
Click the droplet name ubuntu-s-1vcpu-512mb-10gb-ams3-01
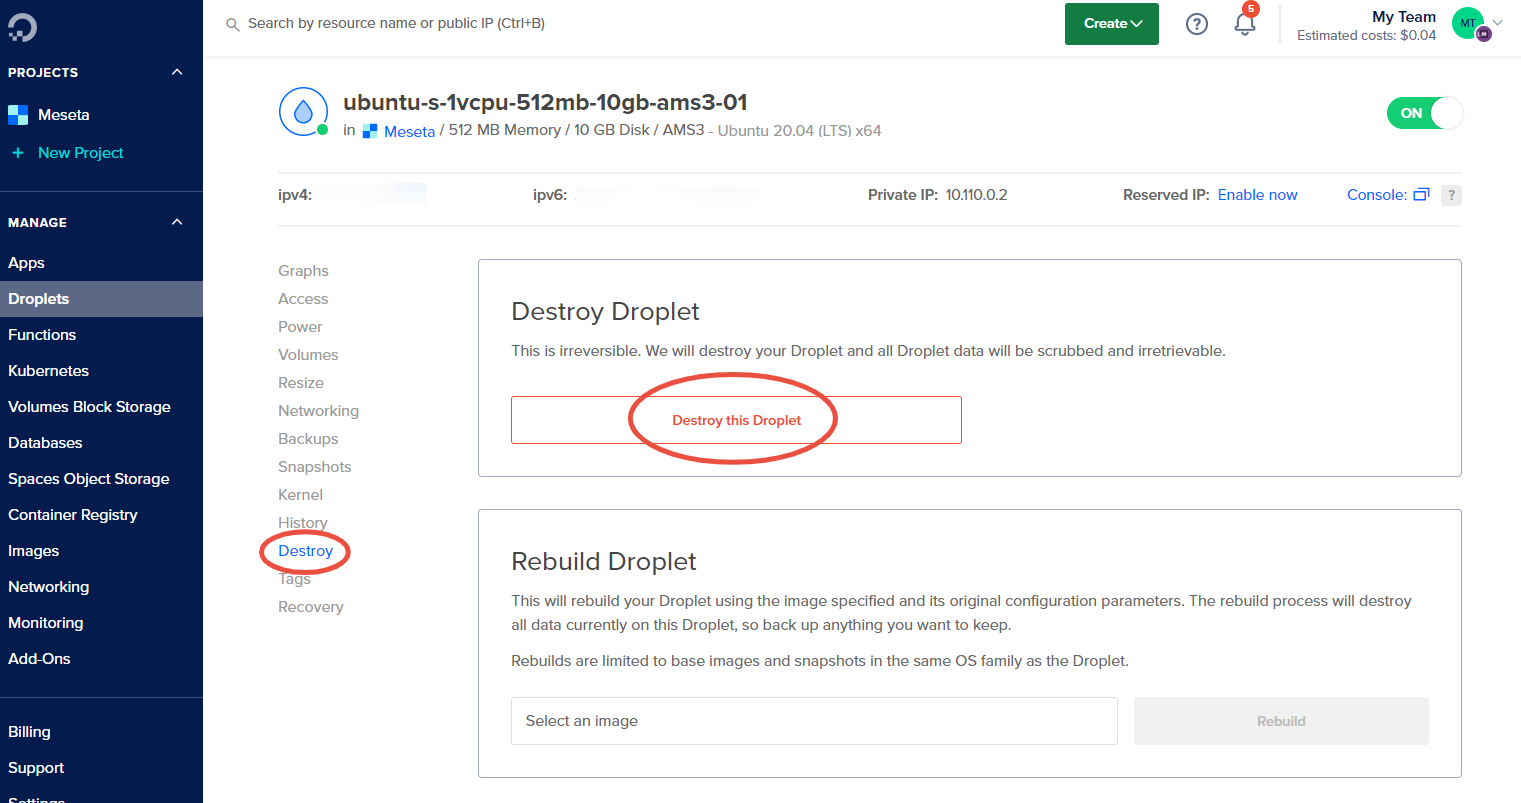pos(545,102)
